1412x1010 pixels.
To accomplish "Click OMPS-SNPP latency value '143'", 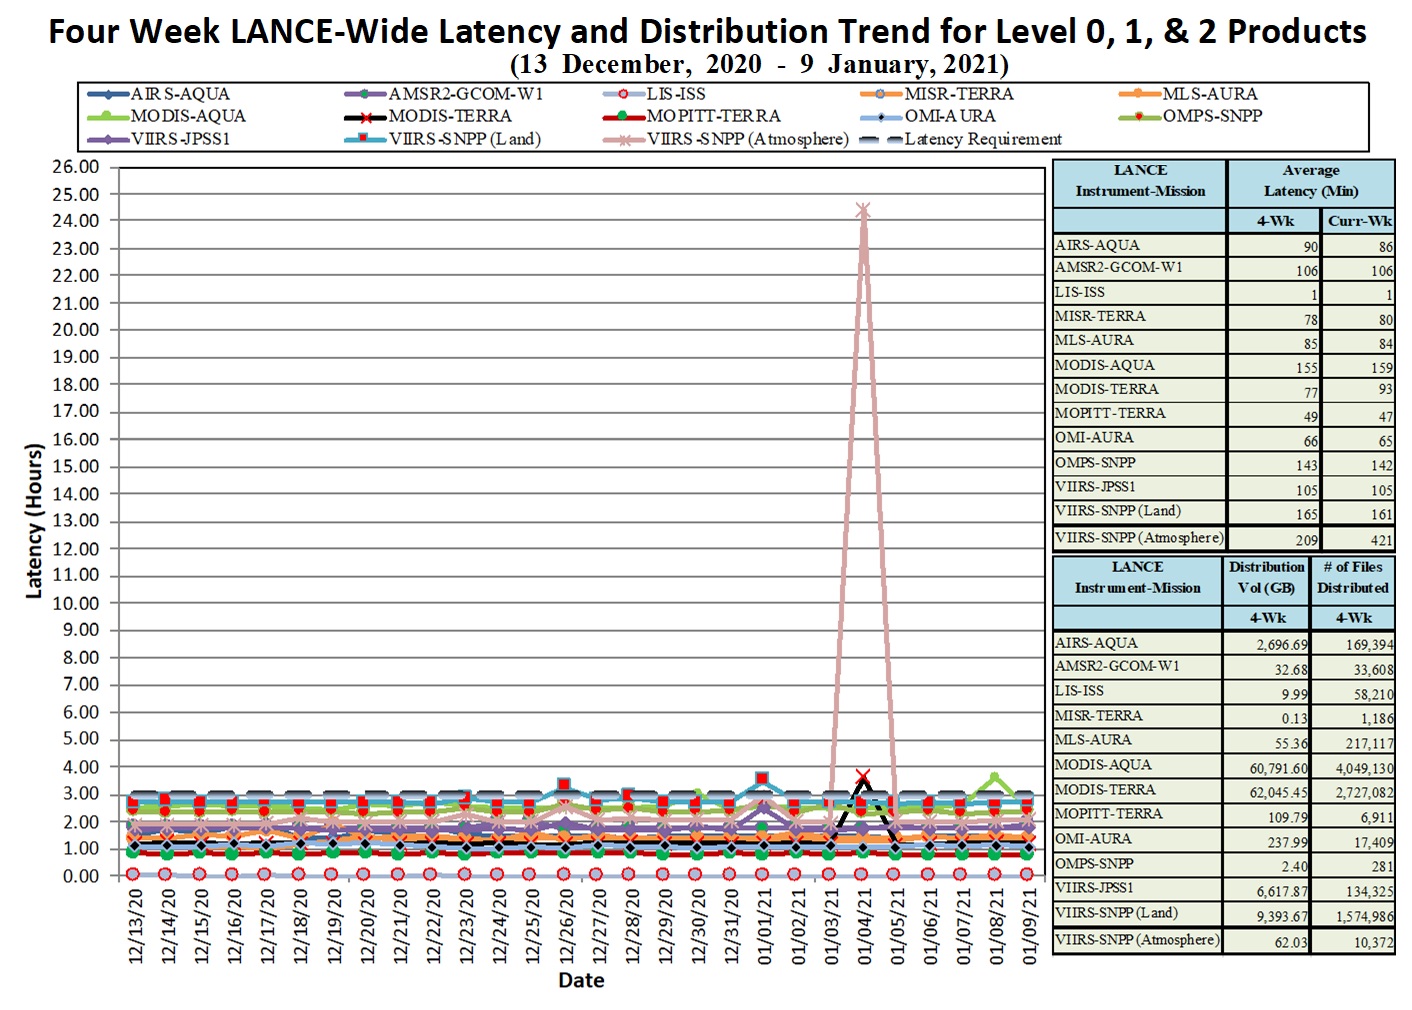I will pyautogui.click(x=1306, y=465).
